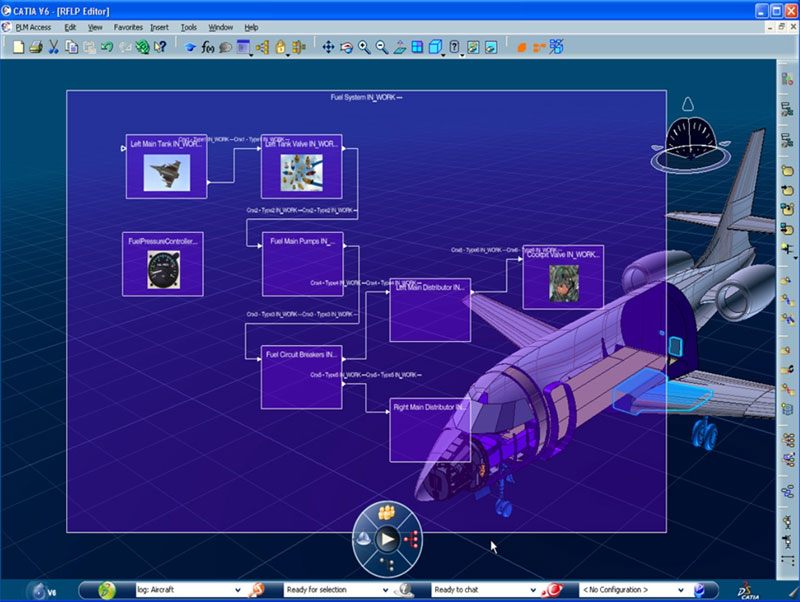Open the Formula f(x) tool
800x602 pixels.
coord(207,47)
